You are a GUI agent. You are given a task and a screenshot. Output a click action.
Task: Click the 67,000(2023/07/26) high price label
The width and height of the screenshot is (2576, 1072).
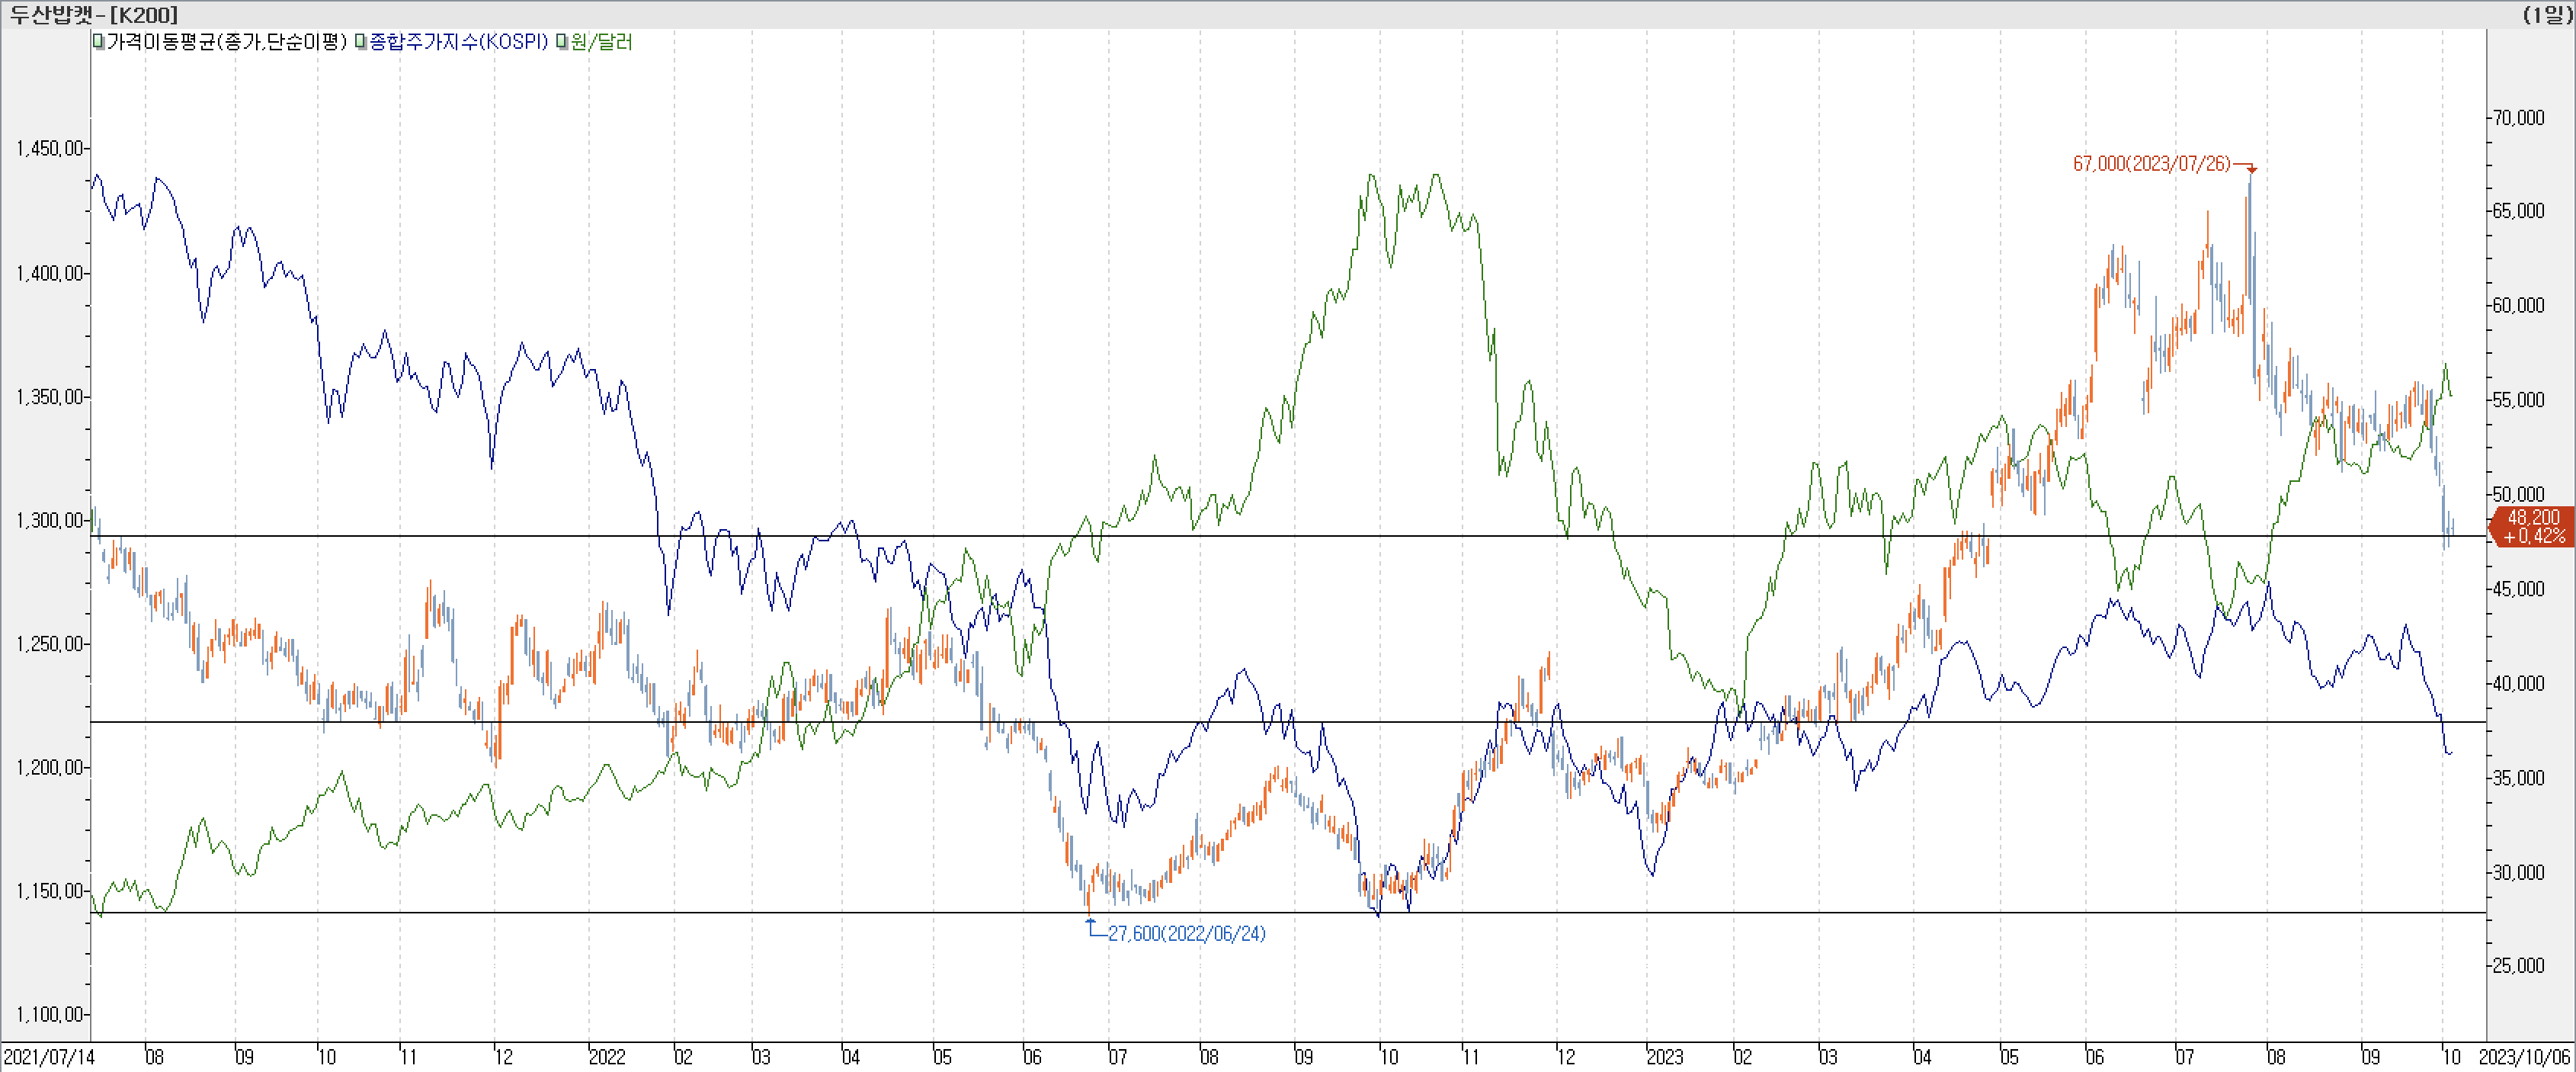[x=2151, y=164]
